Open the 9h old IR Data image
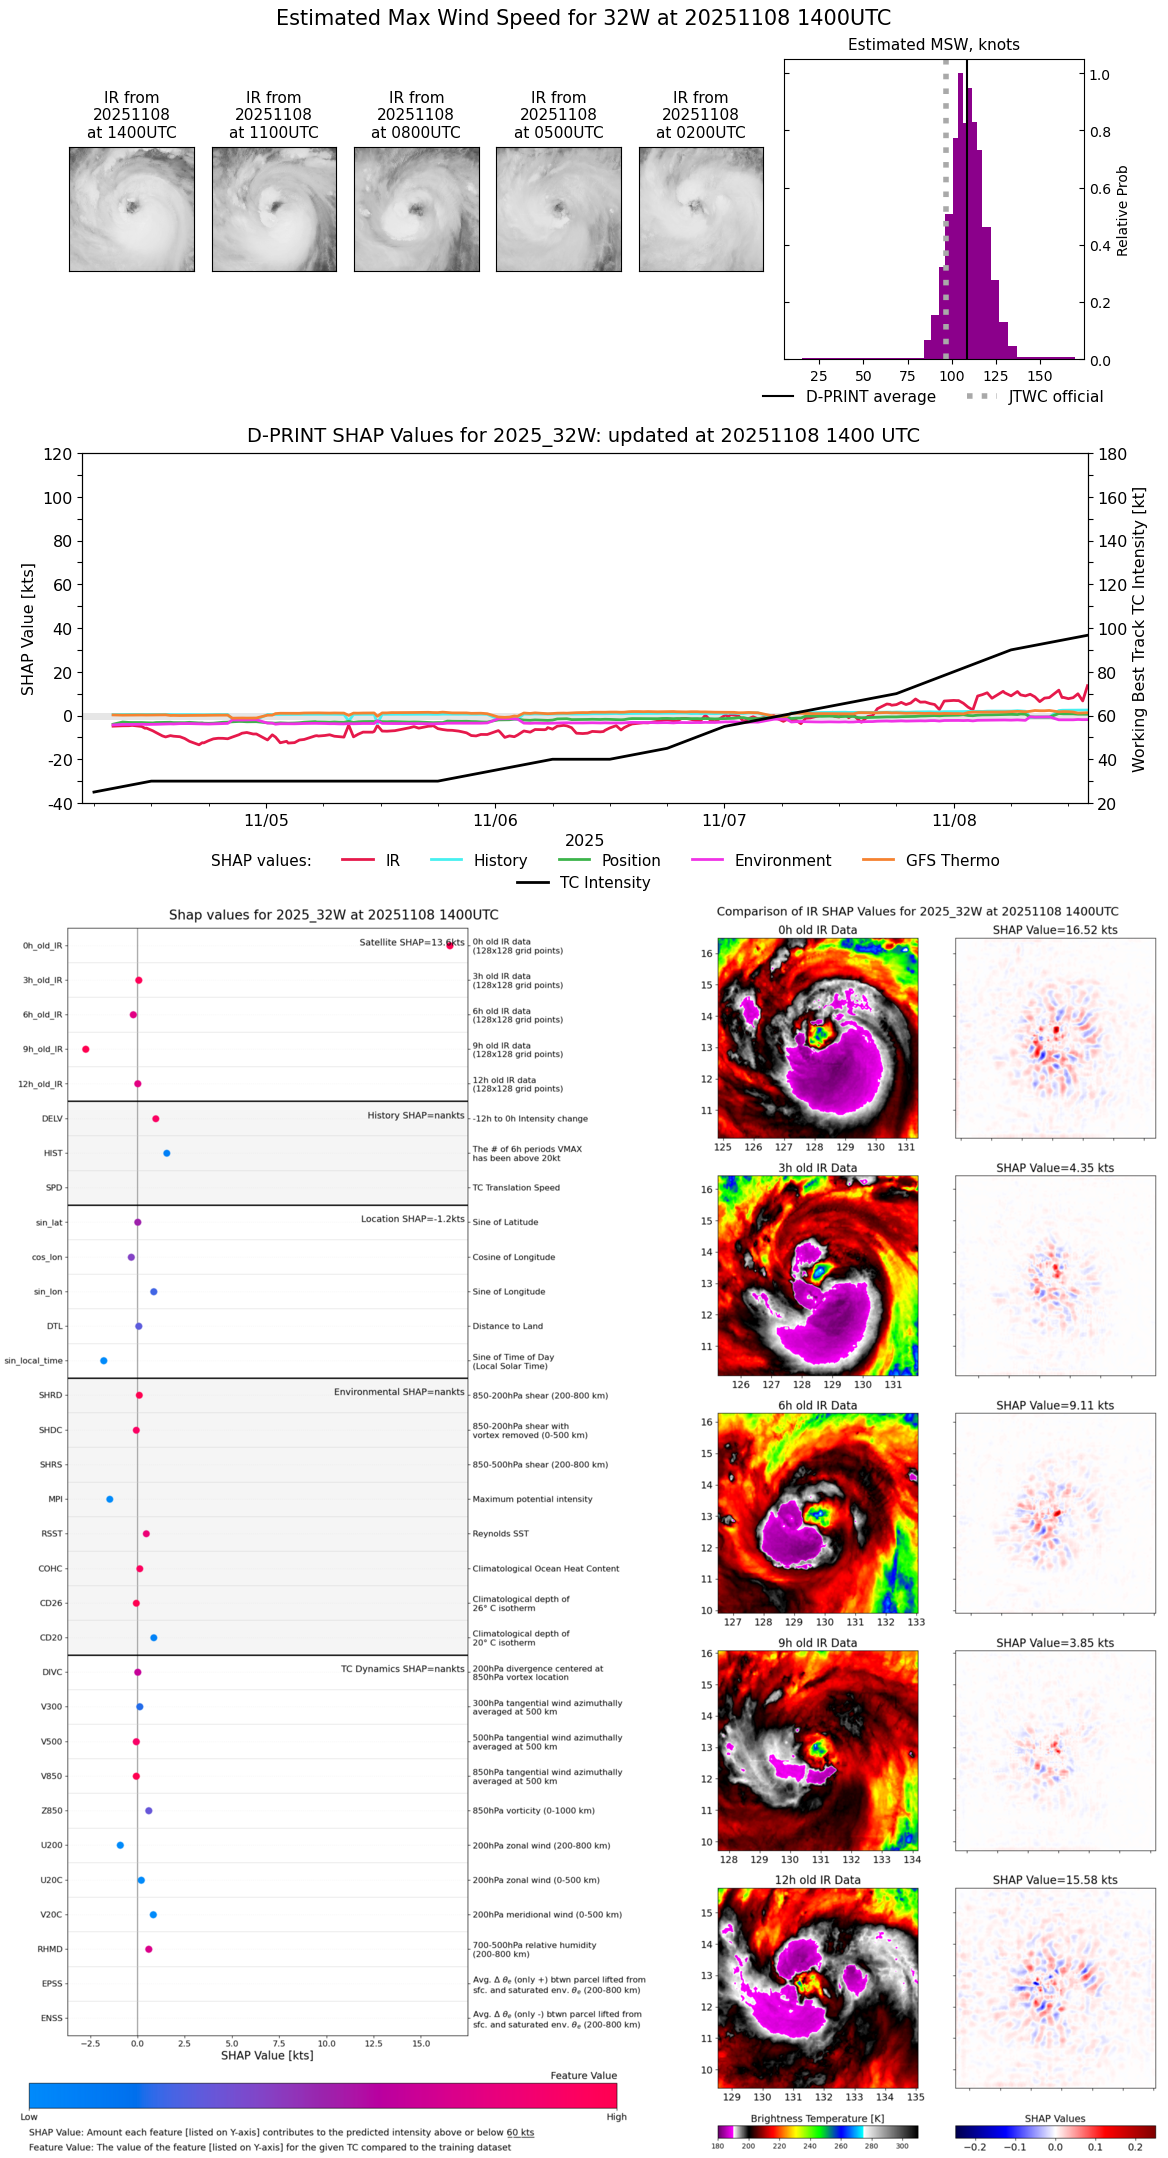 [x=818, y=1750]
